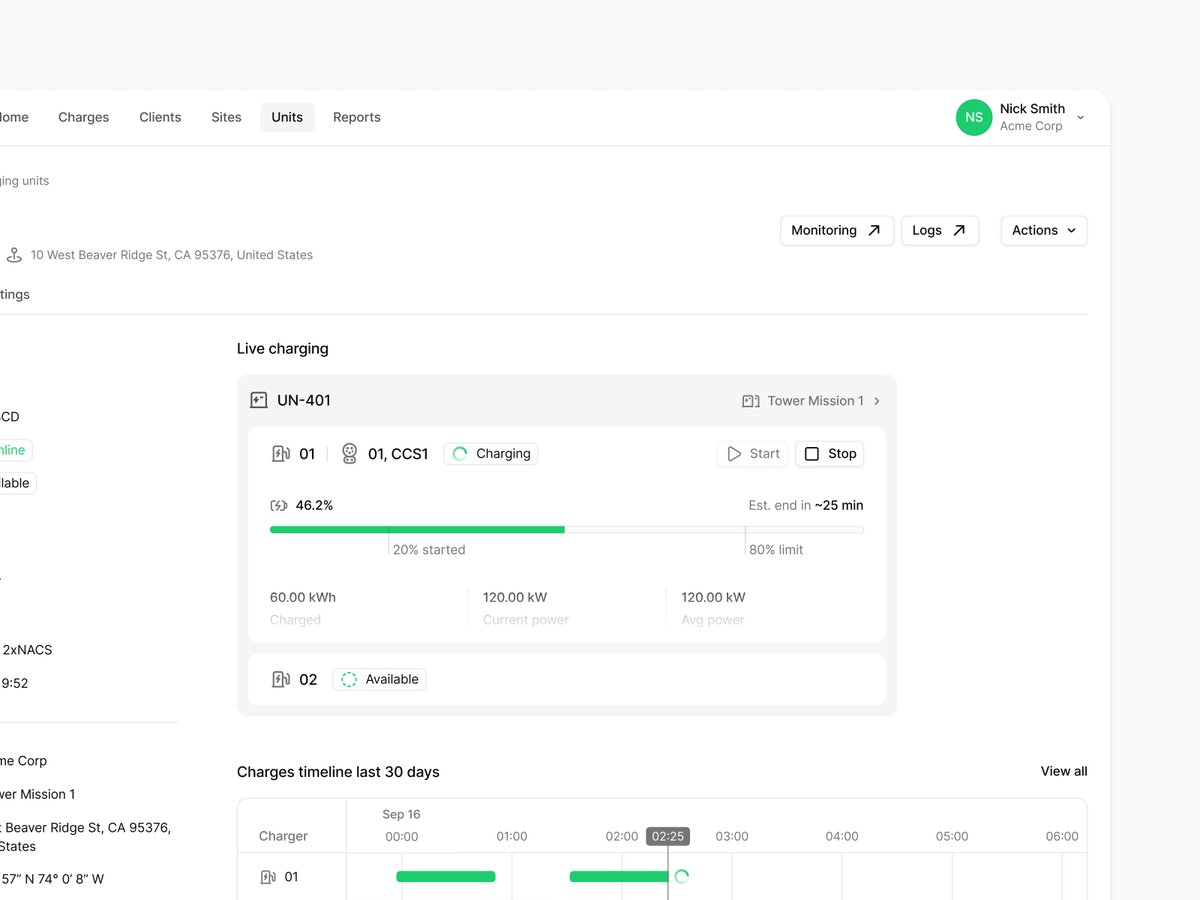The width and height of the screenshot is (1200, 900).
Task: Click the Sep 16 date label
Action: [x=401, y=814]
